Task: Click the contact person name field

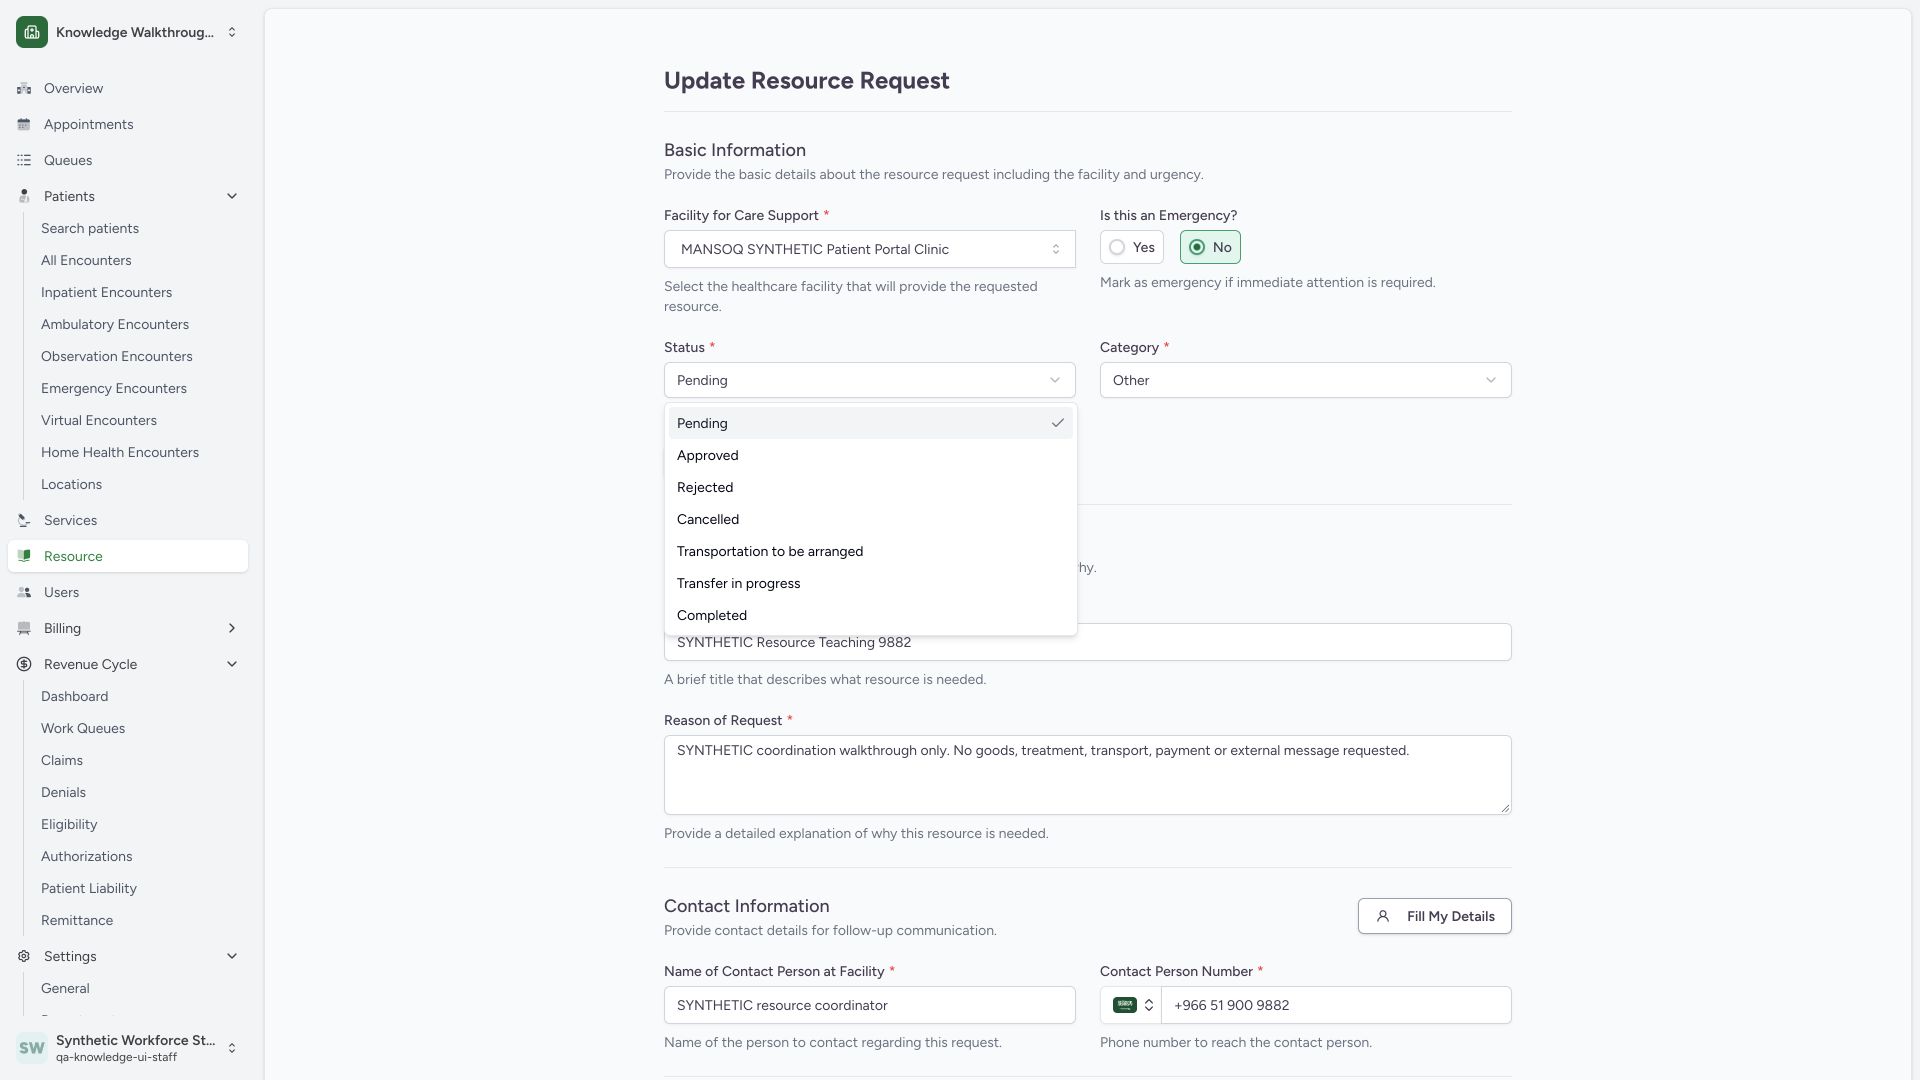Action: [x=870, y=1005]
